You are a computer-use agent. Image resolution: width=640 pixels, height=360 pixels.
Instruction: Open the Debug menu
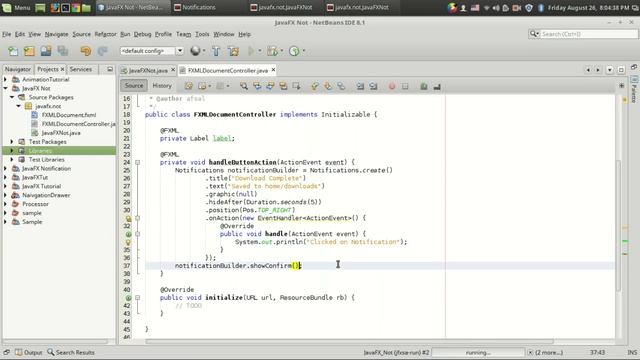(142, 34)
